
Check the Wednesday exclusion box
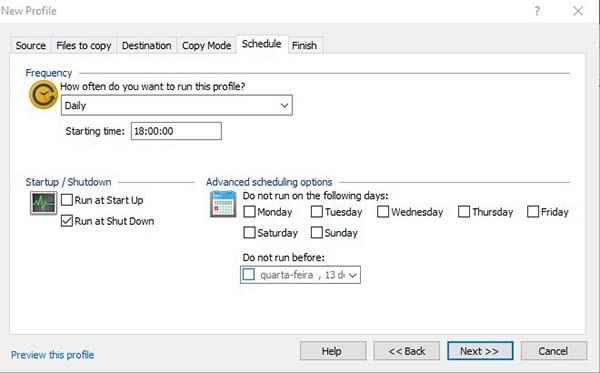point(383,212)
